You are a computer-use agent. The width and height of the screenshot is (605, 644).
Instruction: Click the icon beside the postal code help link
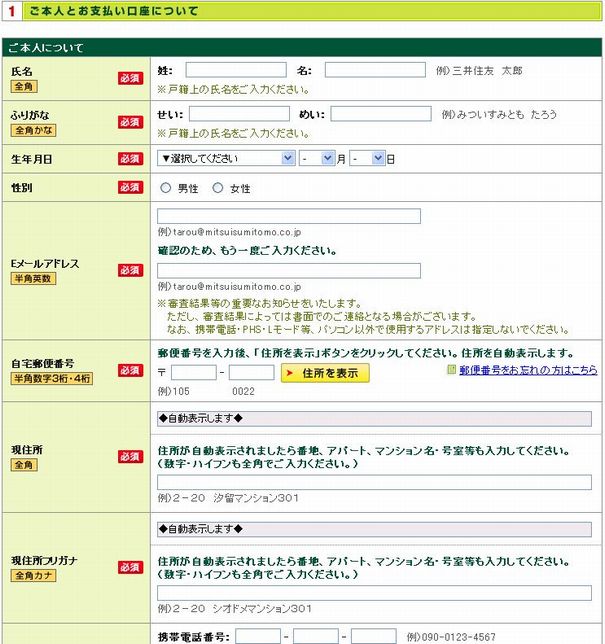(452, 369)
